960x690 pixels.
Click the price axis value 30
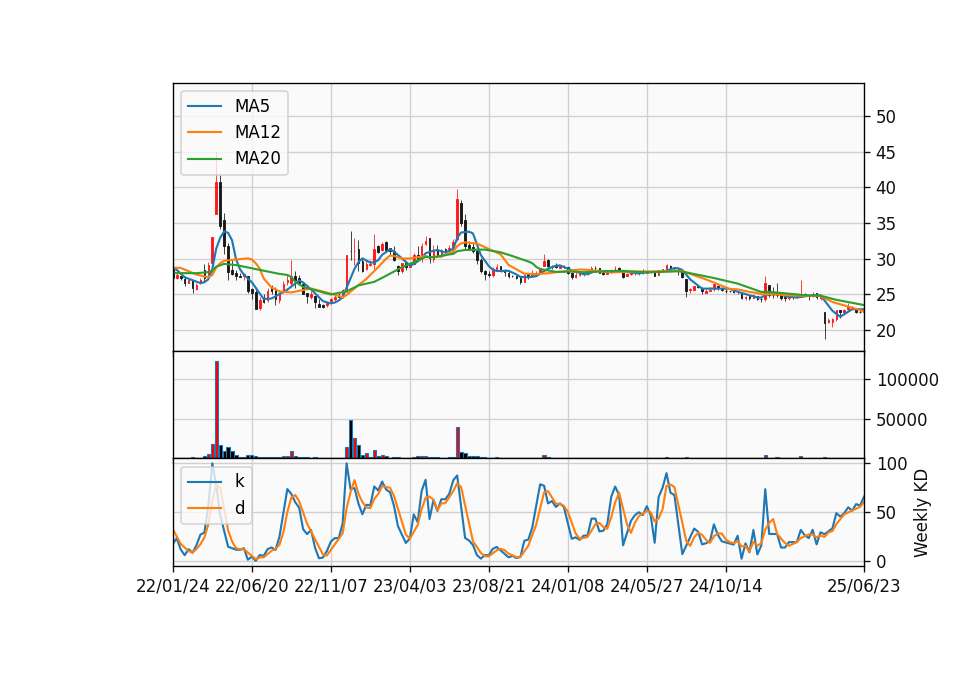[x=885, y=260]
